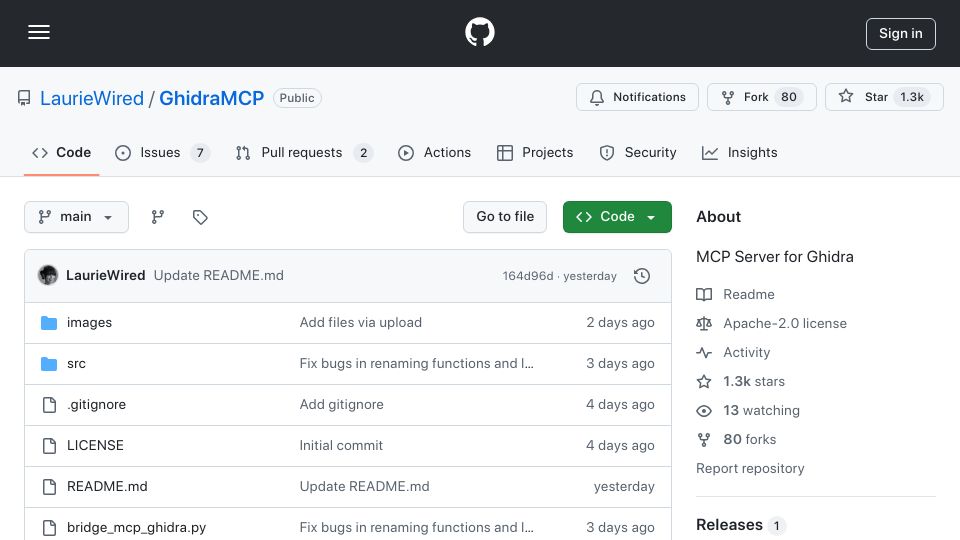
Task: Click the Go to file button
Action: point(505,217)
